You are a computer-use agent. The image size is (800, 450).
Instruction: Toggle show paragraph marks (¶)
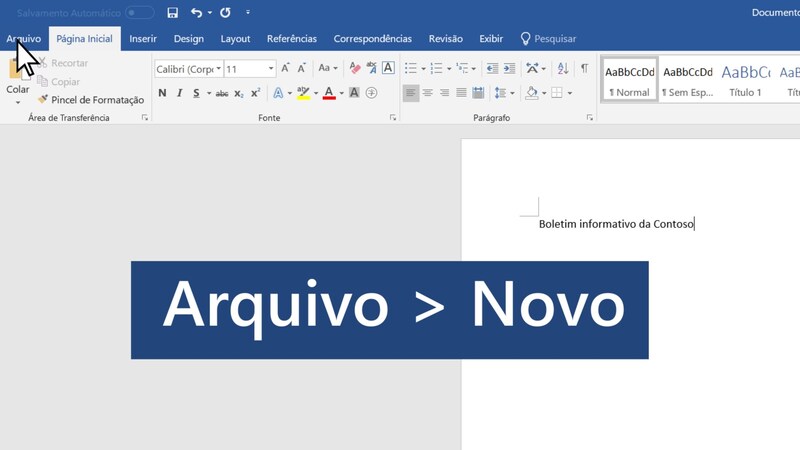[x=584, y=69]
